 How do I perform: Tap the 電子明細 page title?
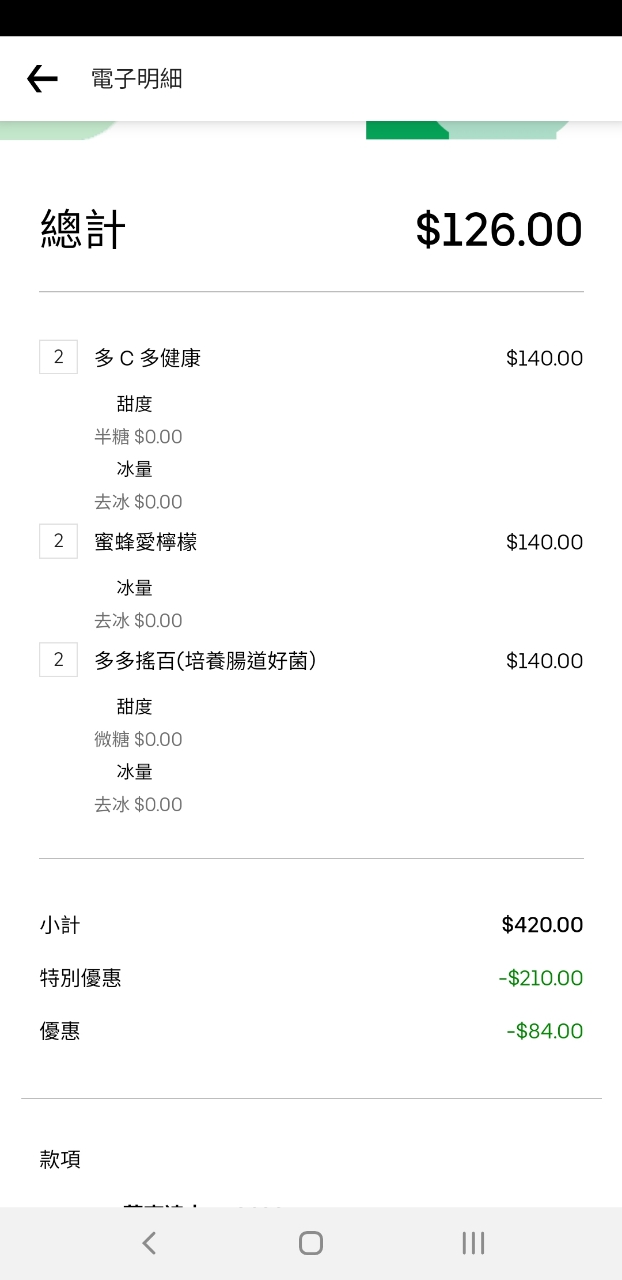click(137, 79)
